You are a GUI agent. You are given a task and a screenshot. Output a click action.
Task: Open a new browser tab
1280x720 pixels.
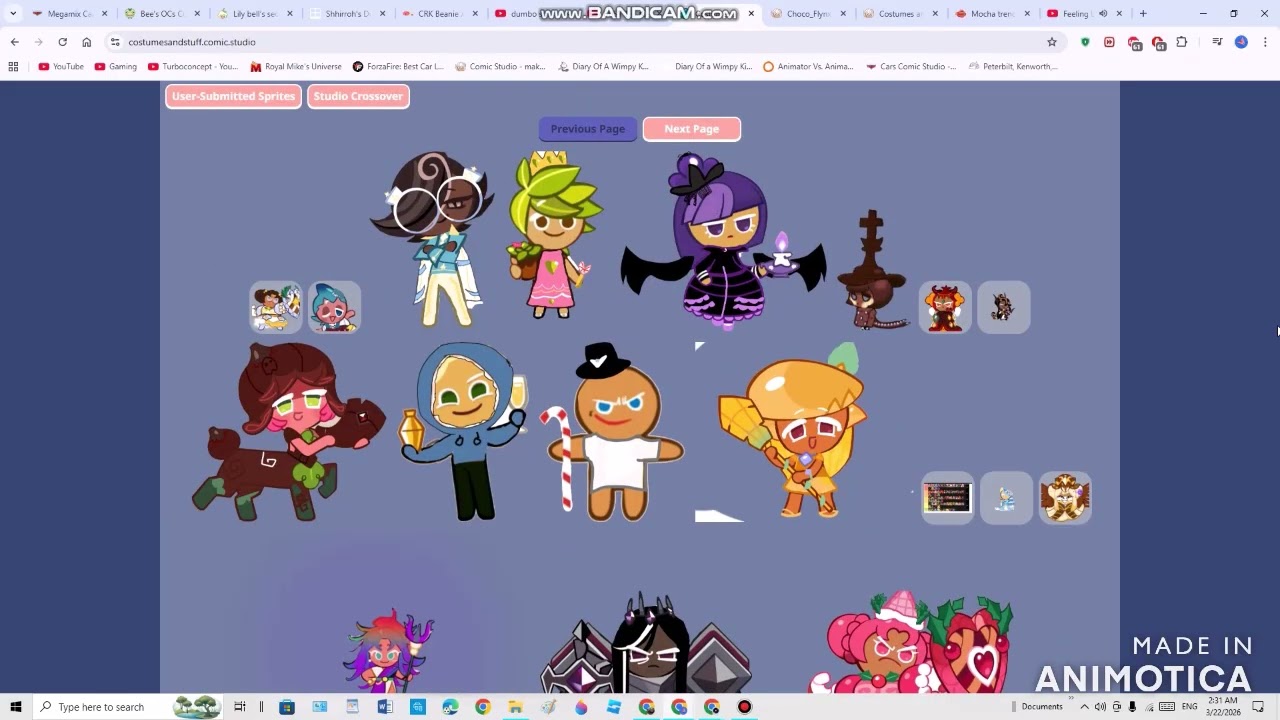coord(1143,14)
